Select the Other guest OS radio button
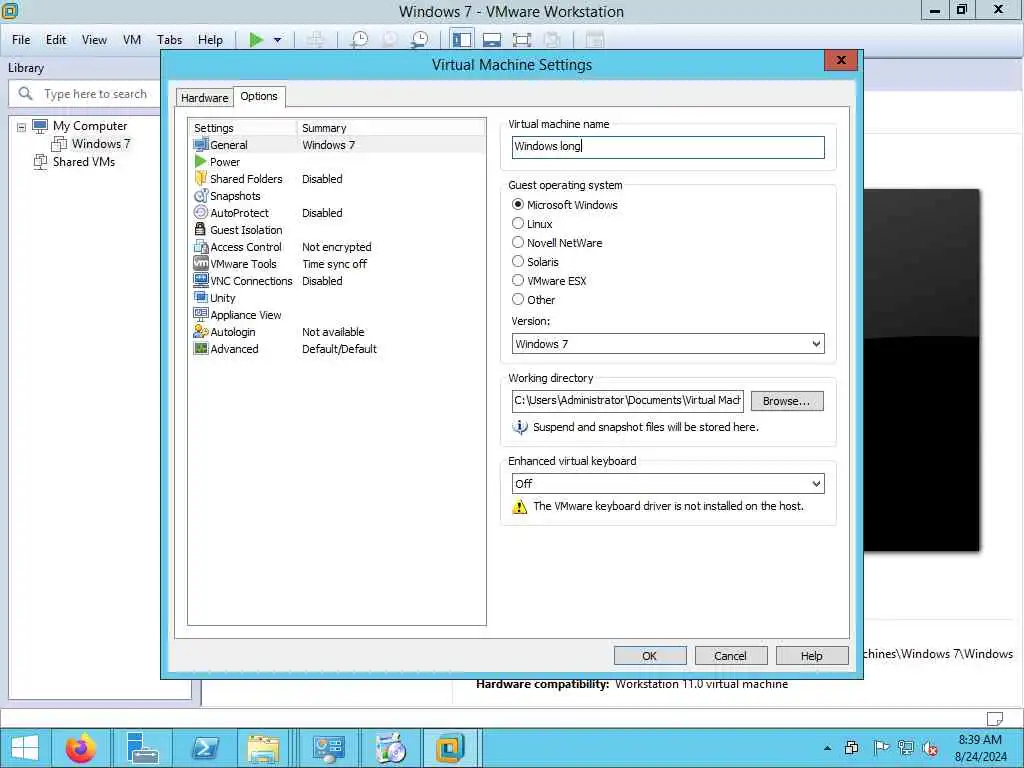 [518, 299]
